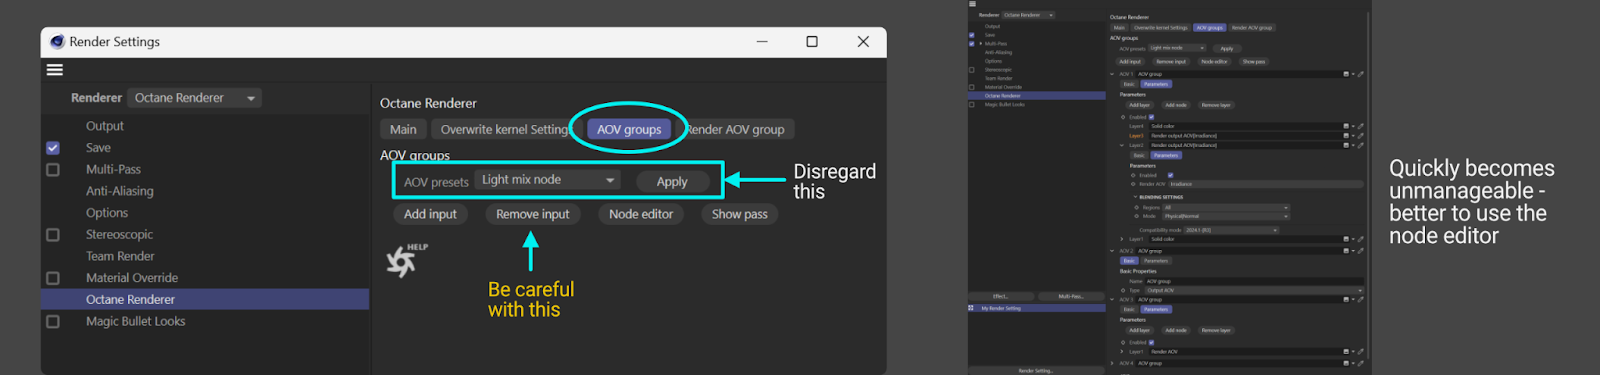Viewport: 1600px width, 375px height.
Task: Click node icon on AOV 3 row, right panel
Action: pyautogui.click(x=1346, y=300)
